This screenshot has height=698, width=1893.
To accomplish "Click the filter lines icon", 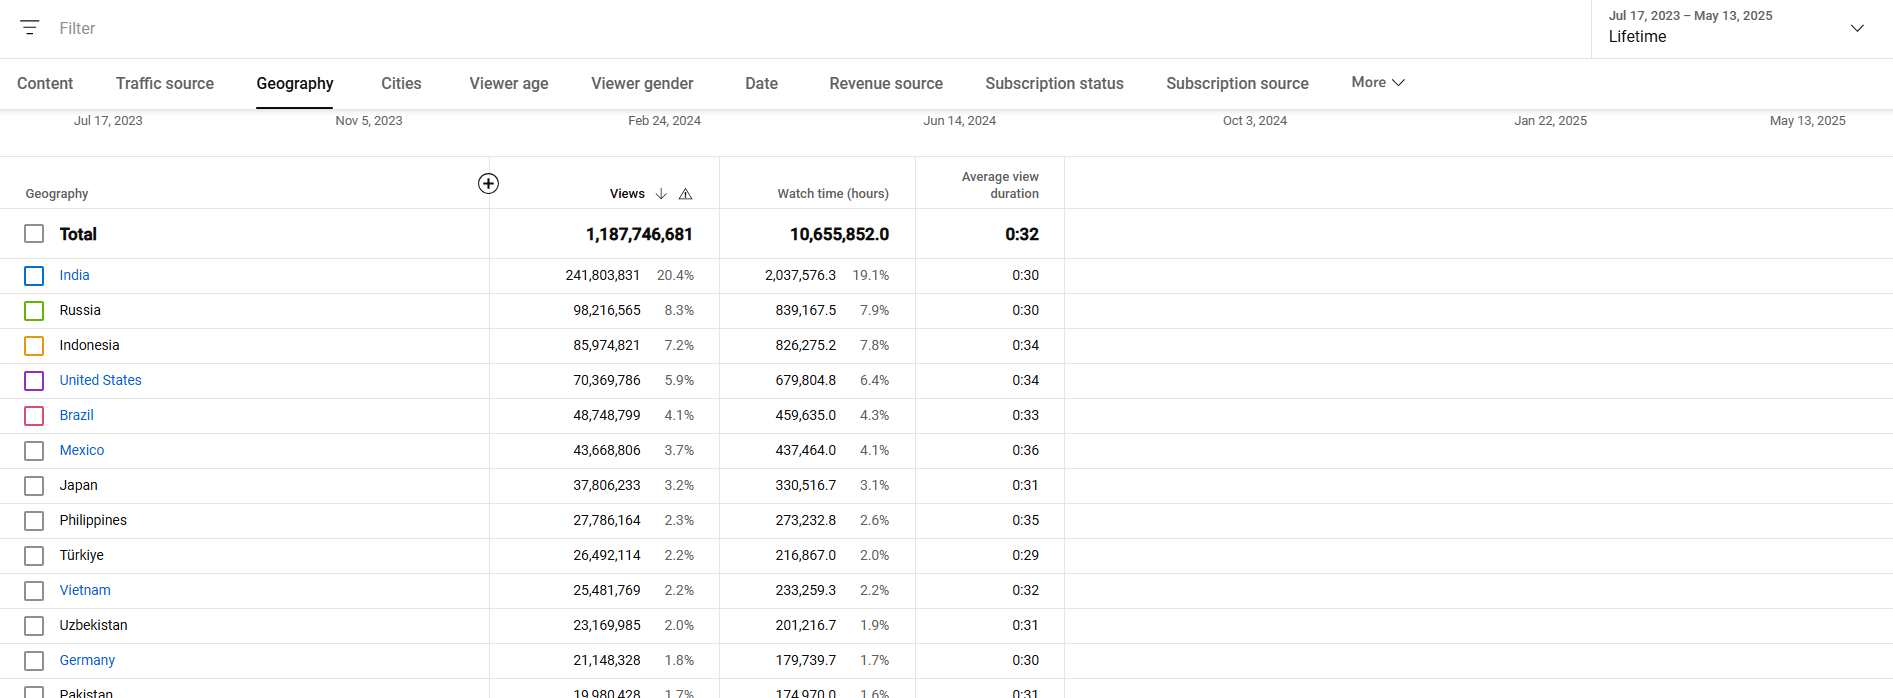I will pyautogui.click(x=30, y=28).
